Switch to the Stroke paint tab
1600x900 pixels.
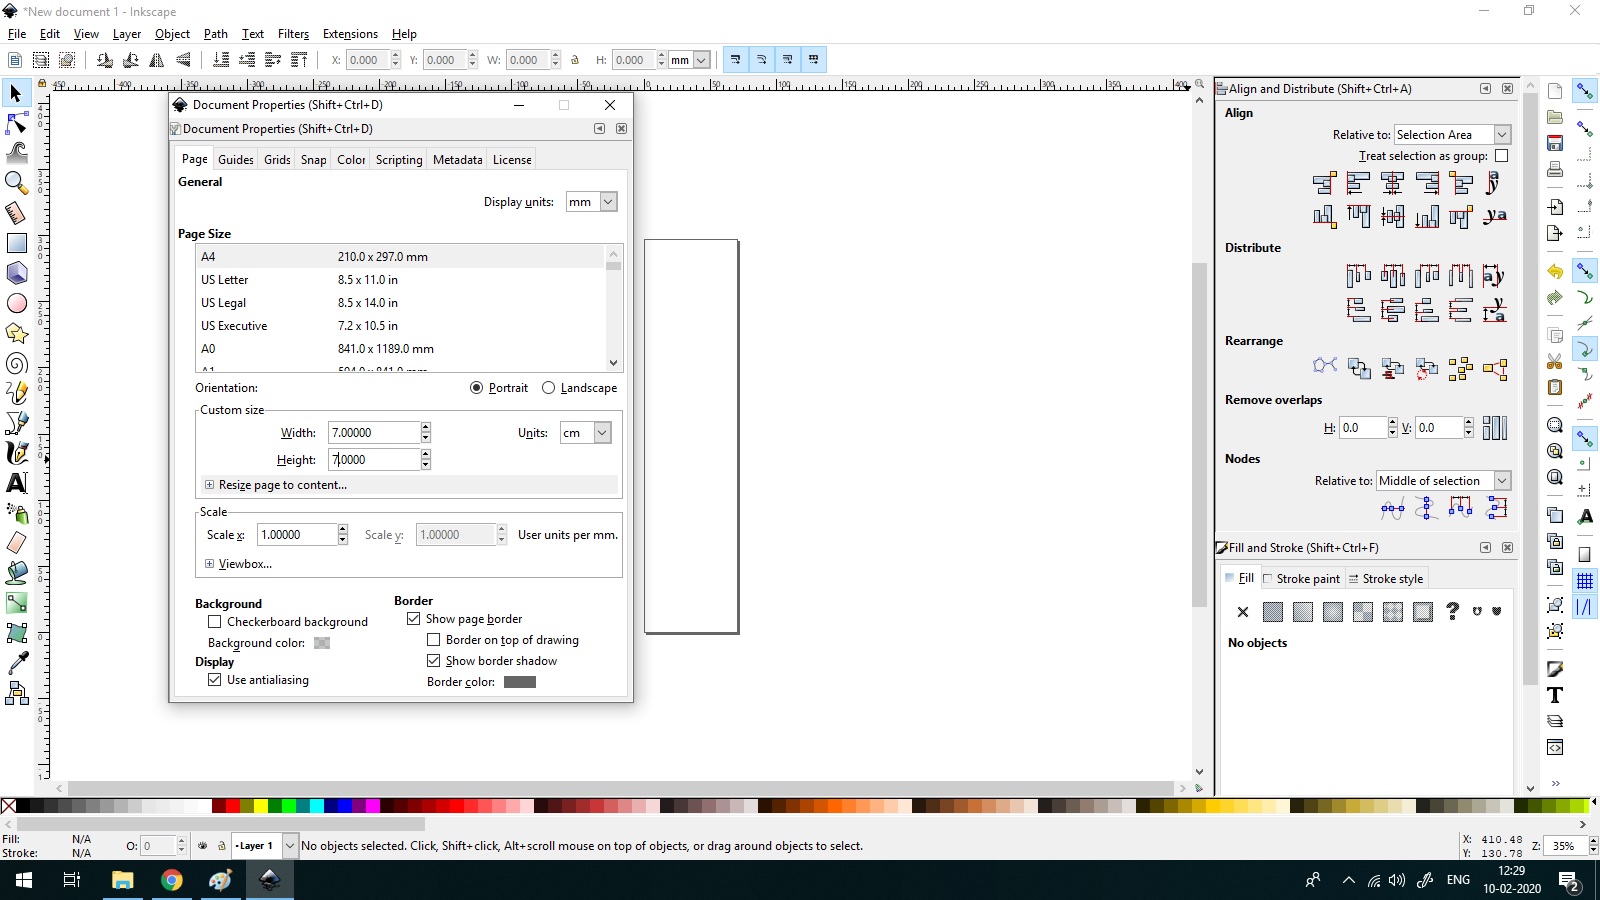pyautogui.click(x=1301, y=579)
